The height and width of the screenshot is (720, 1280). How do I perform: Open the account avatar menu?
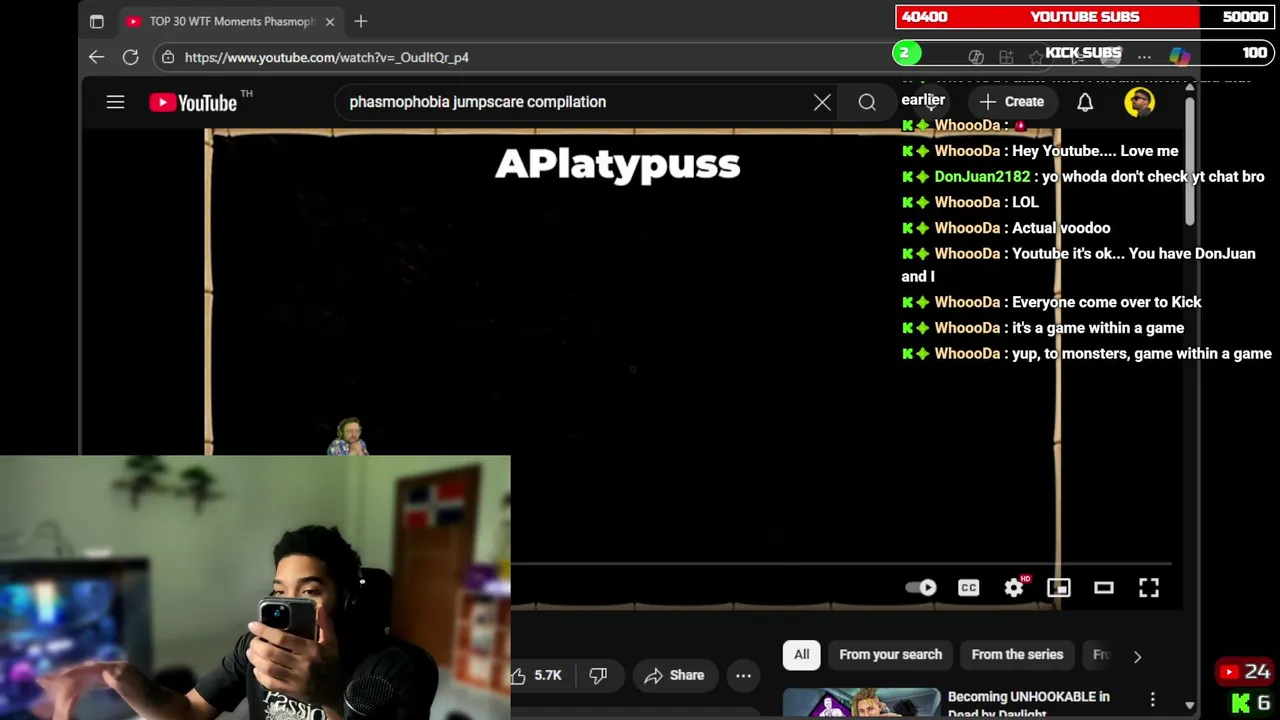1139,102
